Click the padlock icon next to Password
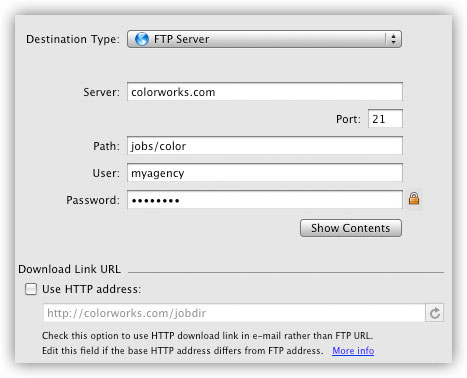The width and height of the screenshot is (467, 378). 414,199
